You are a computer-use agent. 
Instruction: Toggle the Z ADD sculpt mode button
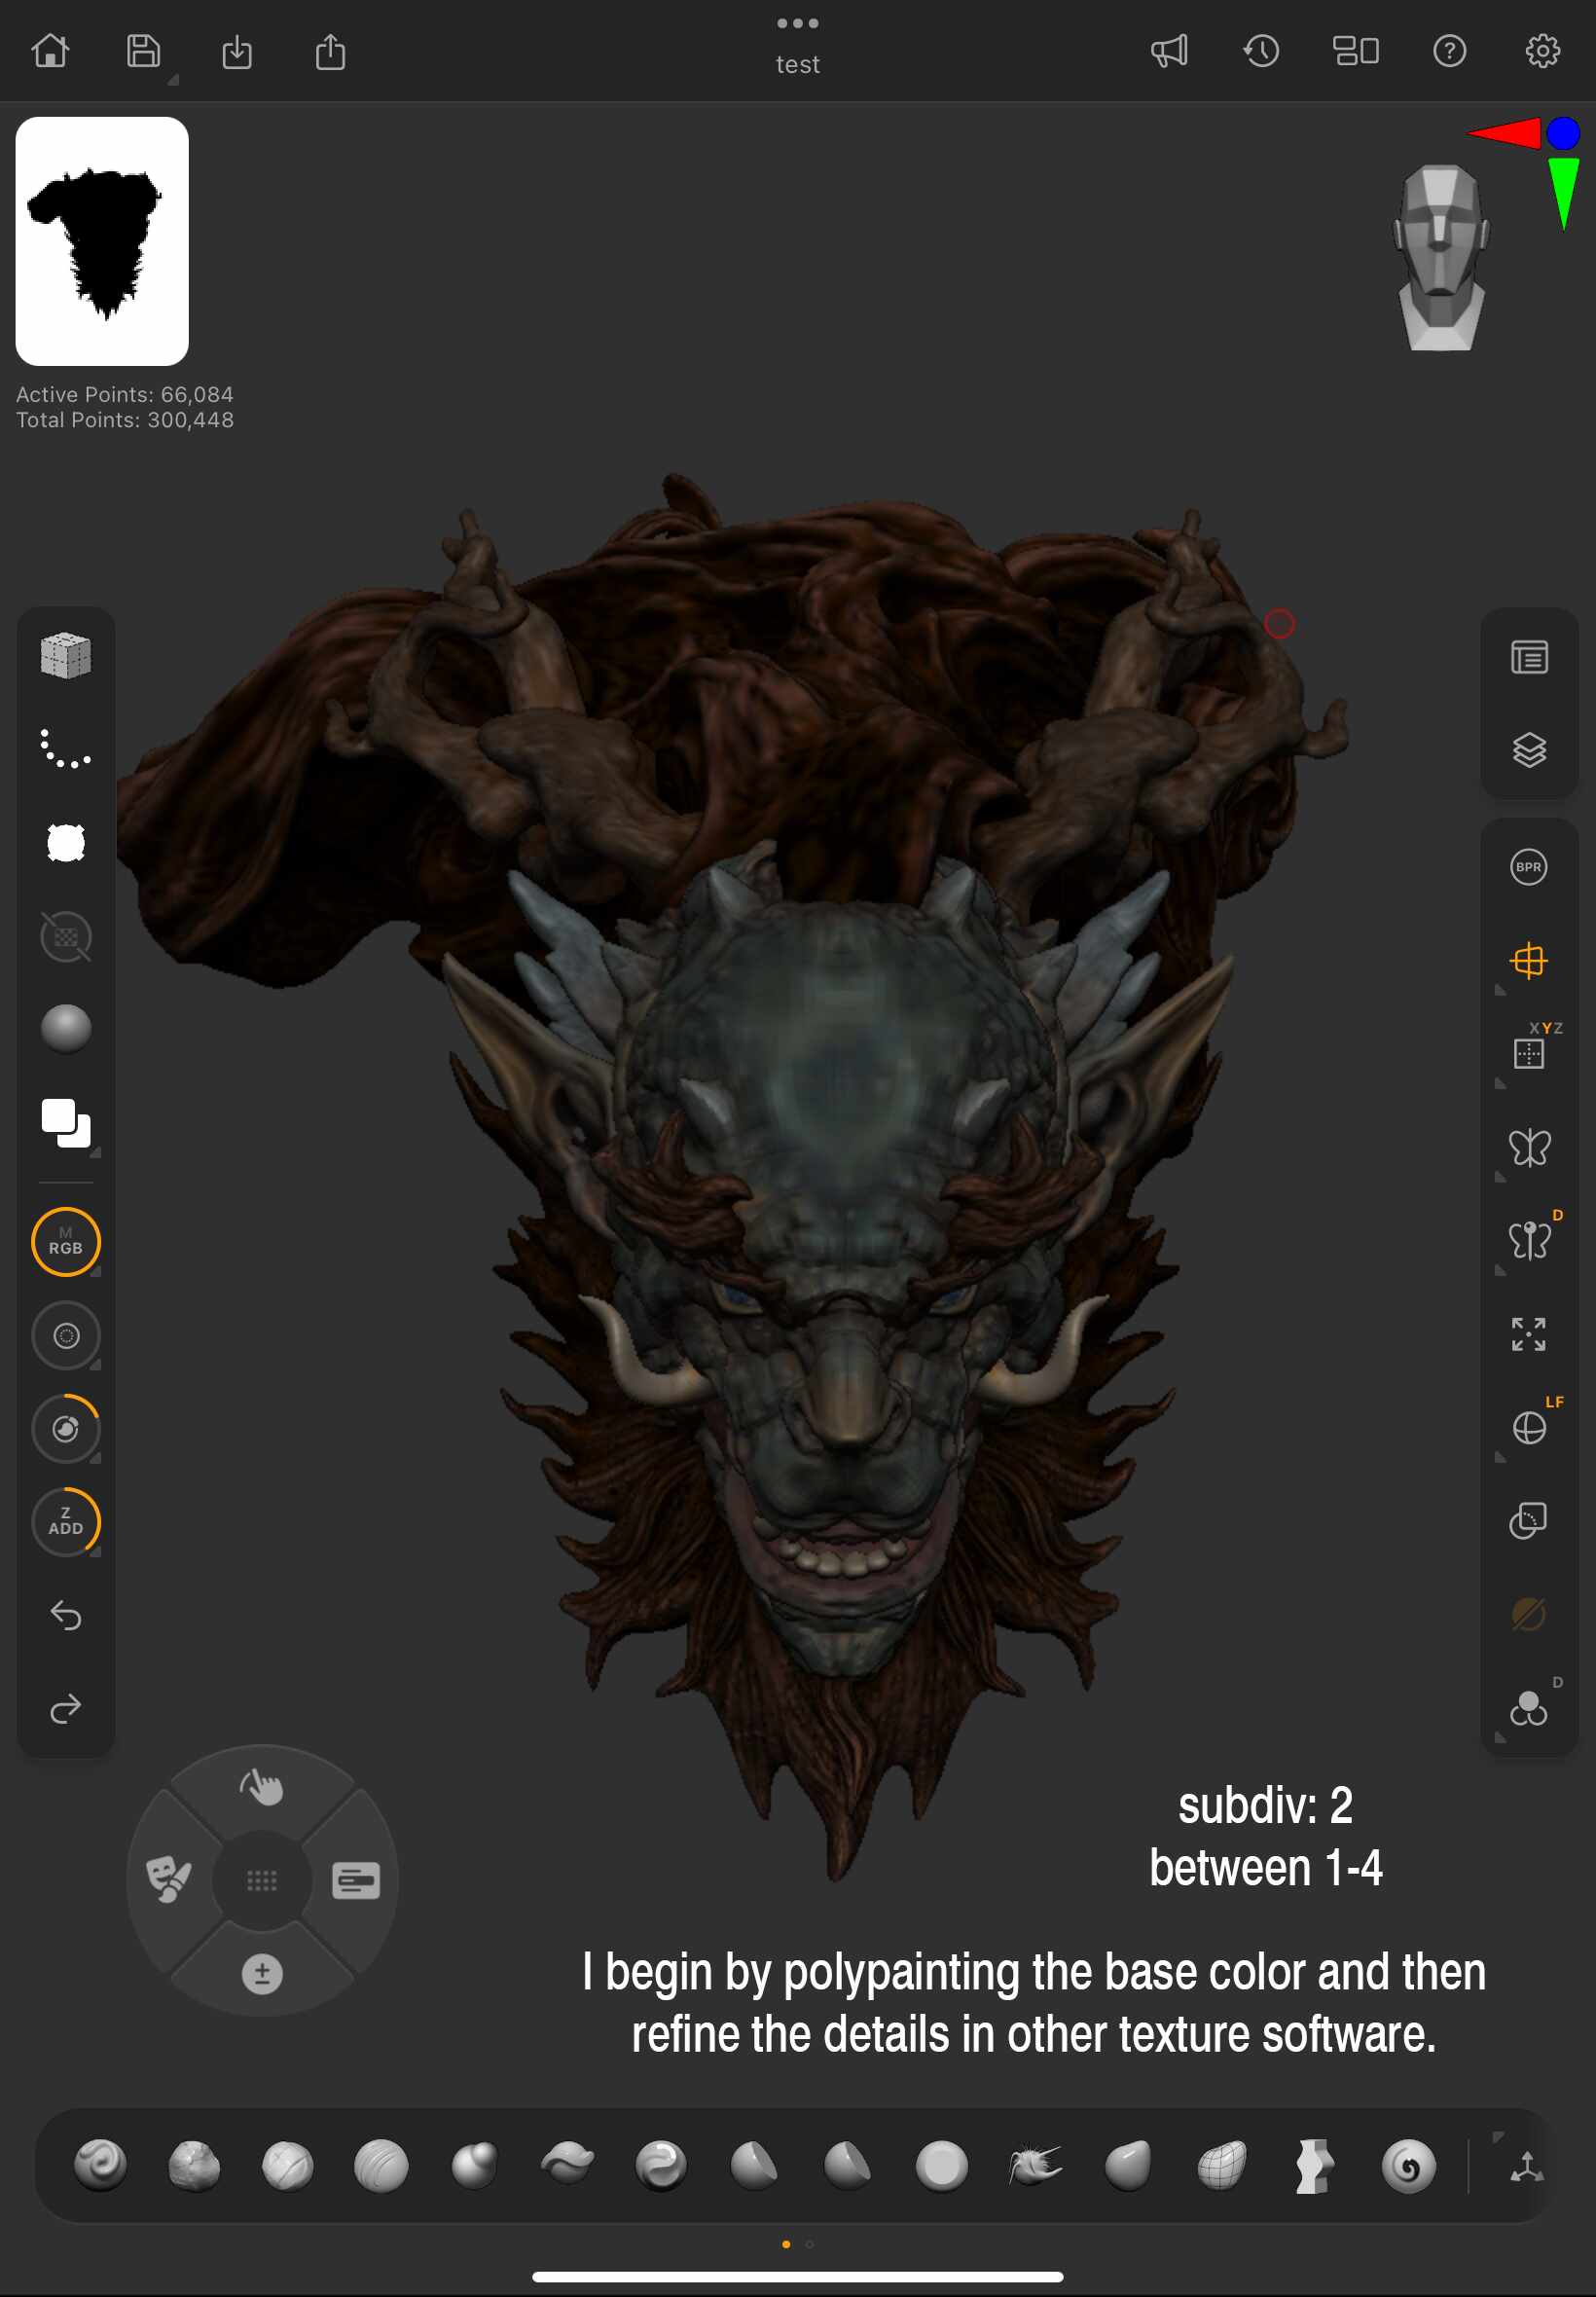click(x=66, y=1522)
